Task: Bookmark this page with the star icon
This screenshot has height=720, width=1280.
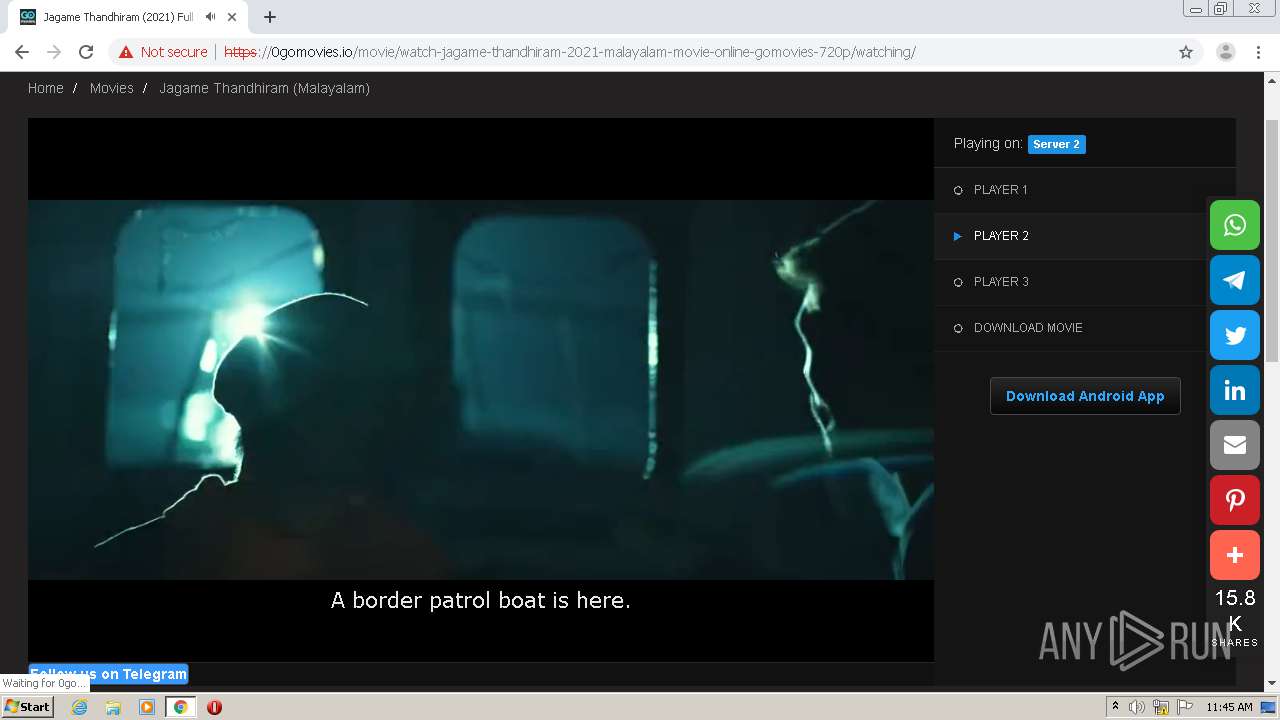Action: (1186, 52)
